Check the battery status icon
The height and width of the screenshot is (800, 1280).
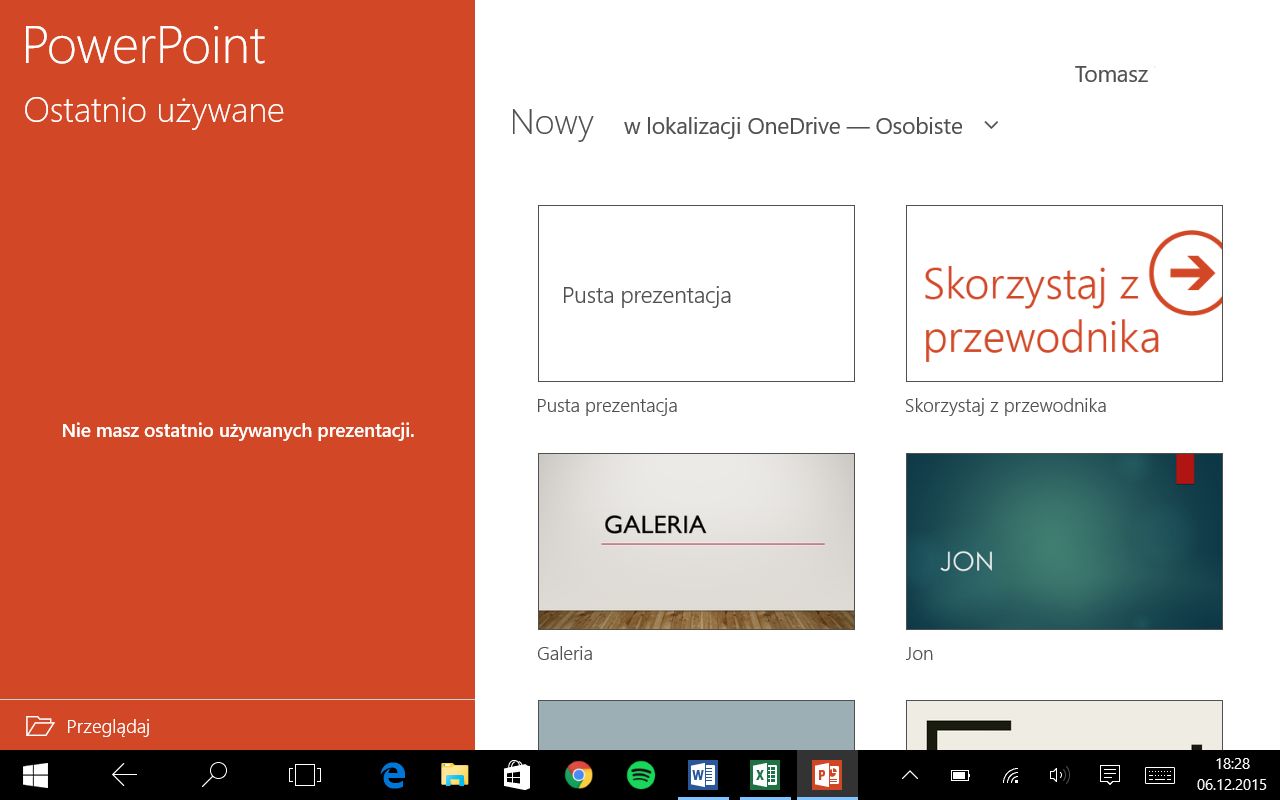tap(960, 775)
